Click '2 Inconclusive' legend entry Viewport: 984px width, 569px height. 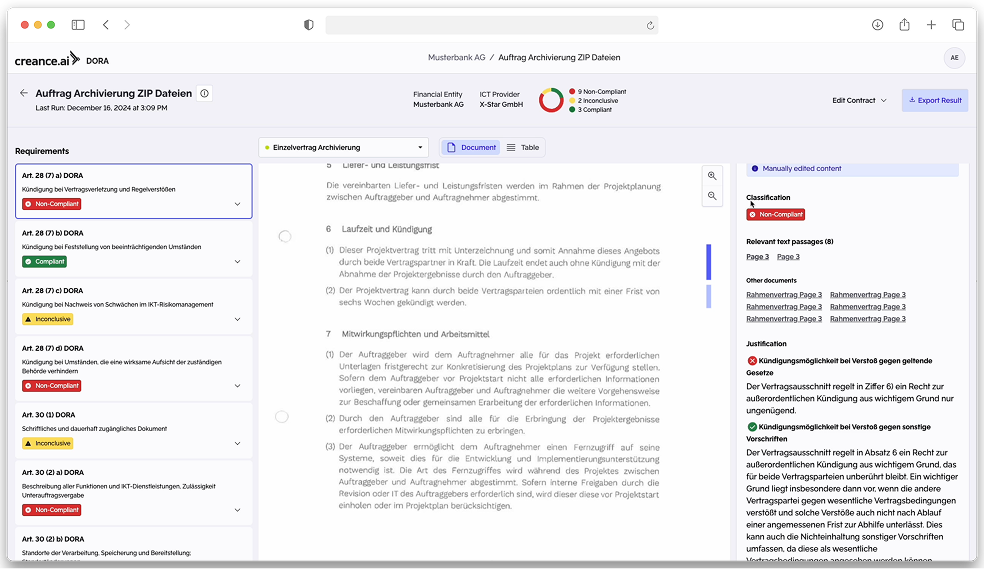click(594, 100)
